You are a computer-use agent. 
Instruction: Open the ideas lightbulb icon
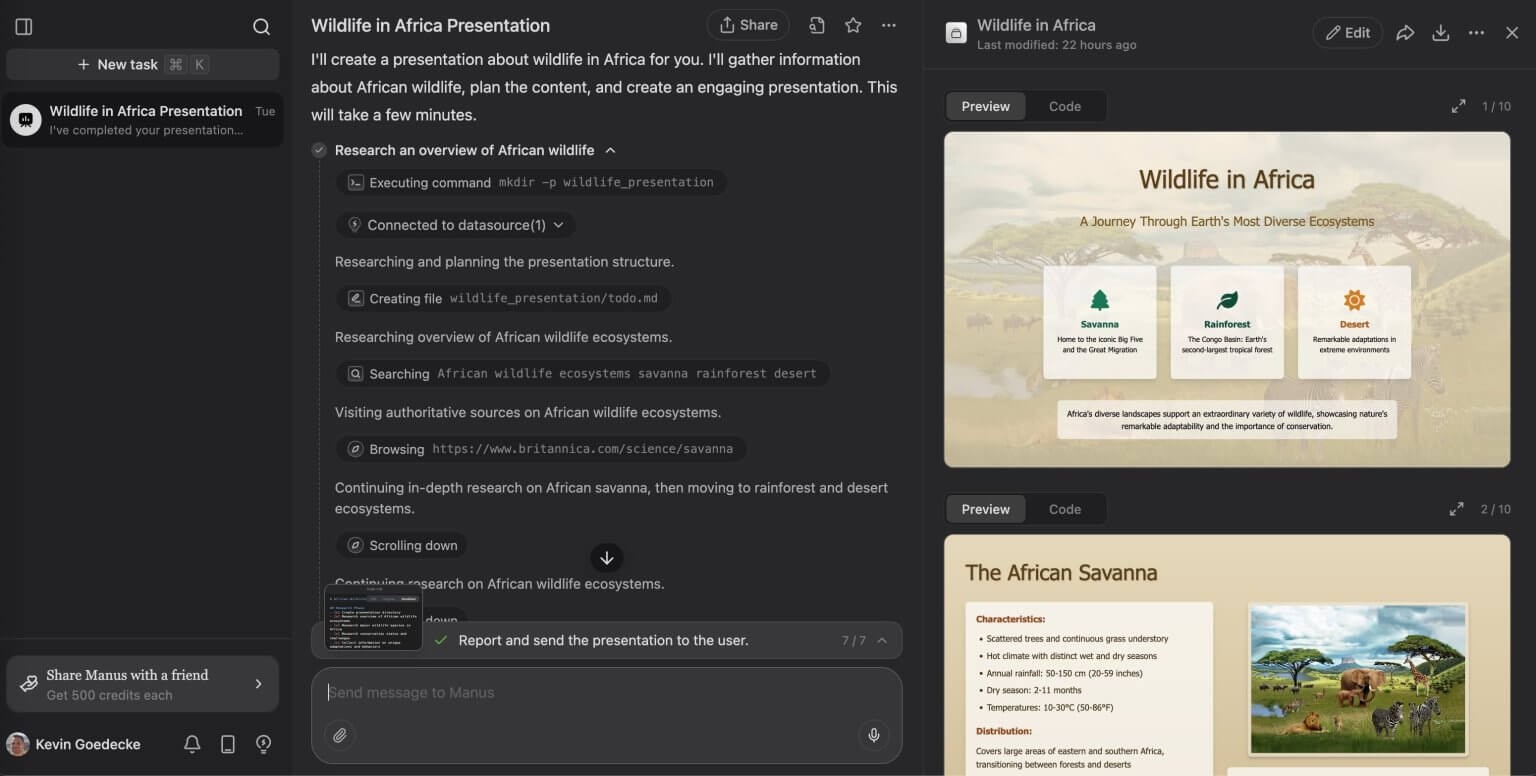[262, 744]
